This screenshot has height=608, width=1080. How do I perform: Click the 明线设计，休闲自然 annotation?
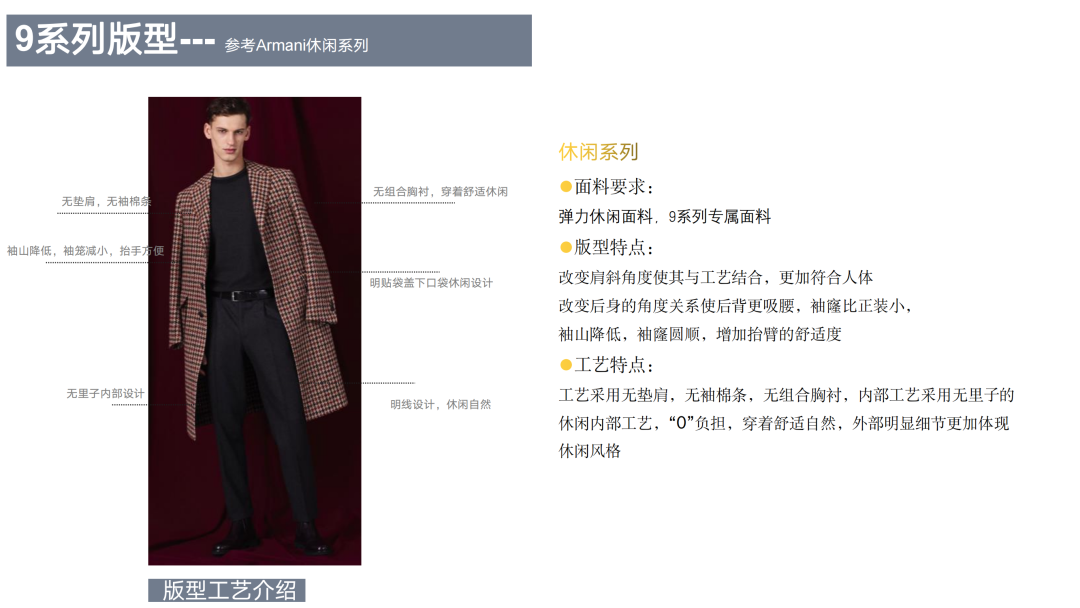(441, 404)
